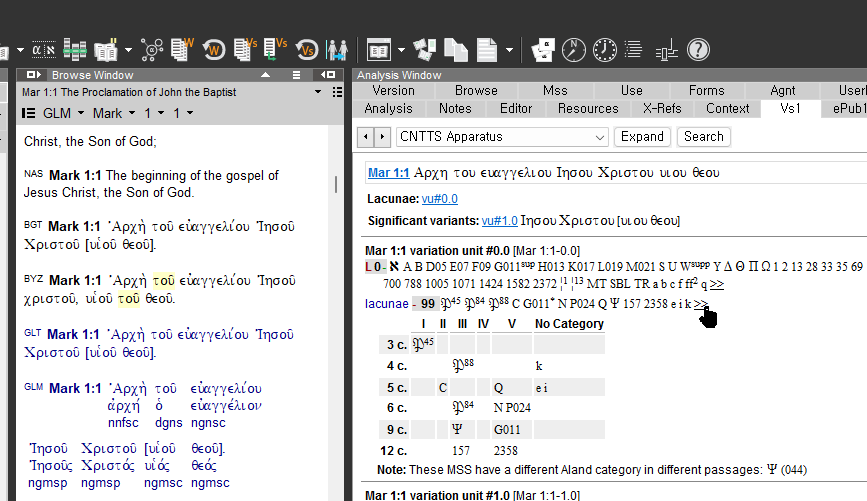Switch to the Context tab
This screenshot has height=501, width=867.
pos(727,108)
